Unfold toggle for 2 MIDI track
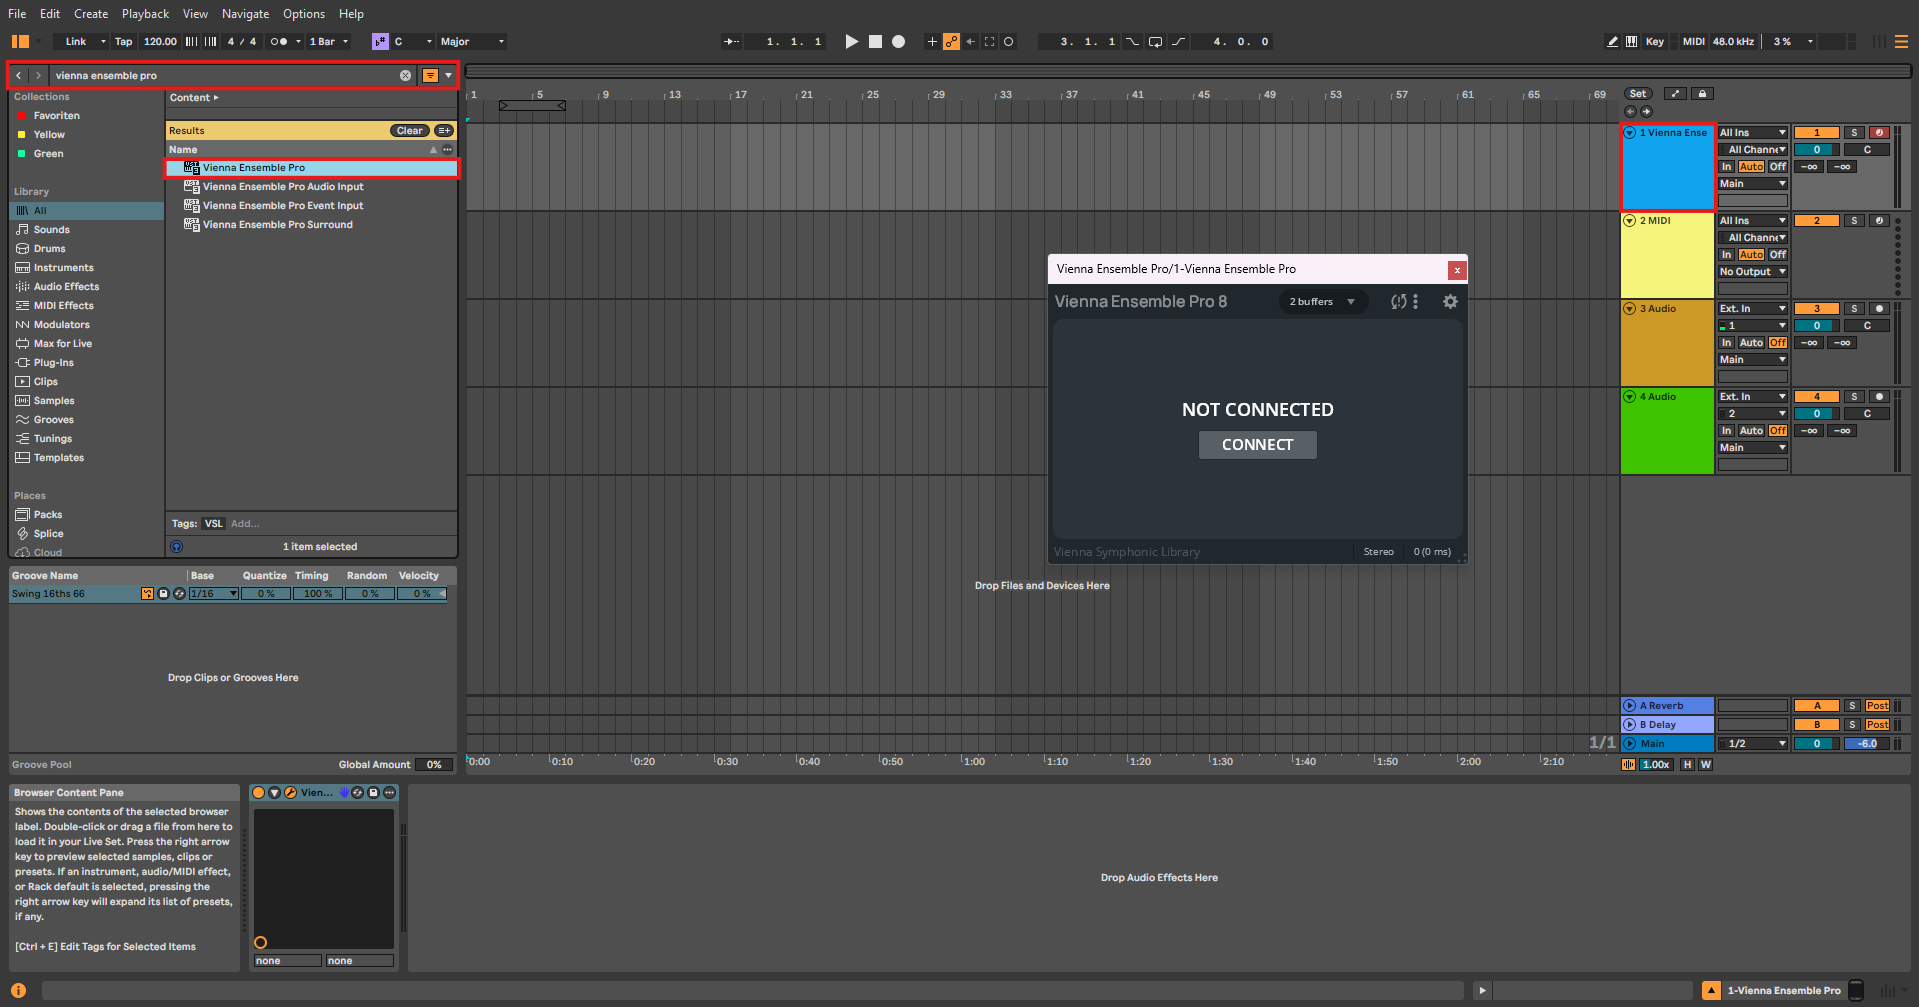 coord(1630,221)
